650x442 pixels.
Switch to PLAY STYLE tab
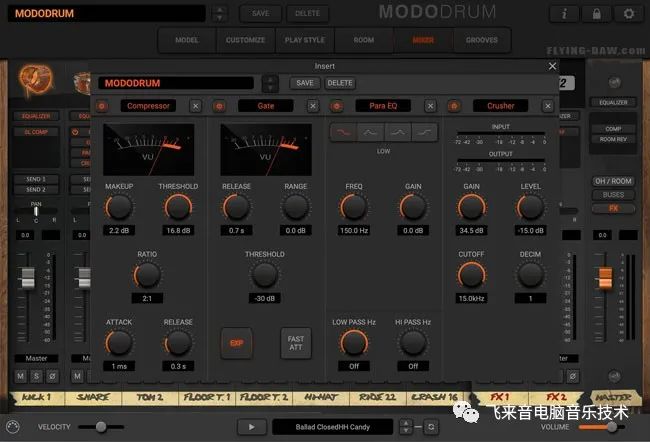pos(305,40)
